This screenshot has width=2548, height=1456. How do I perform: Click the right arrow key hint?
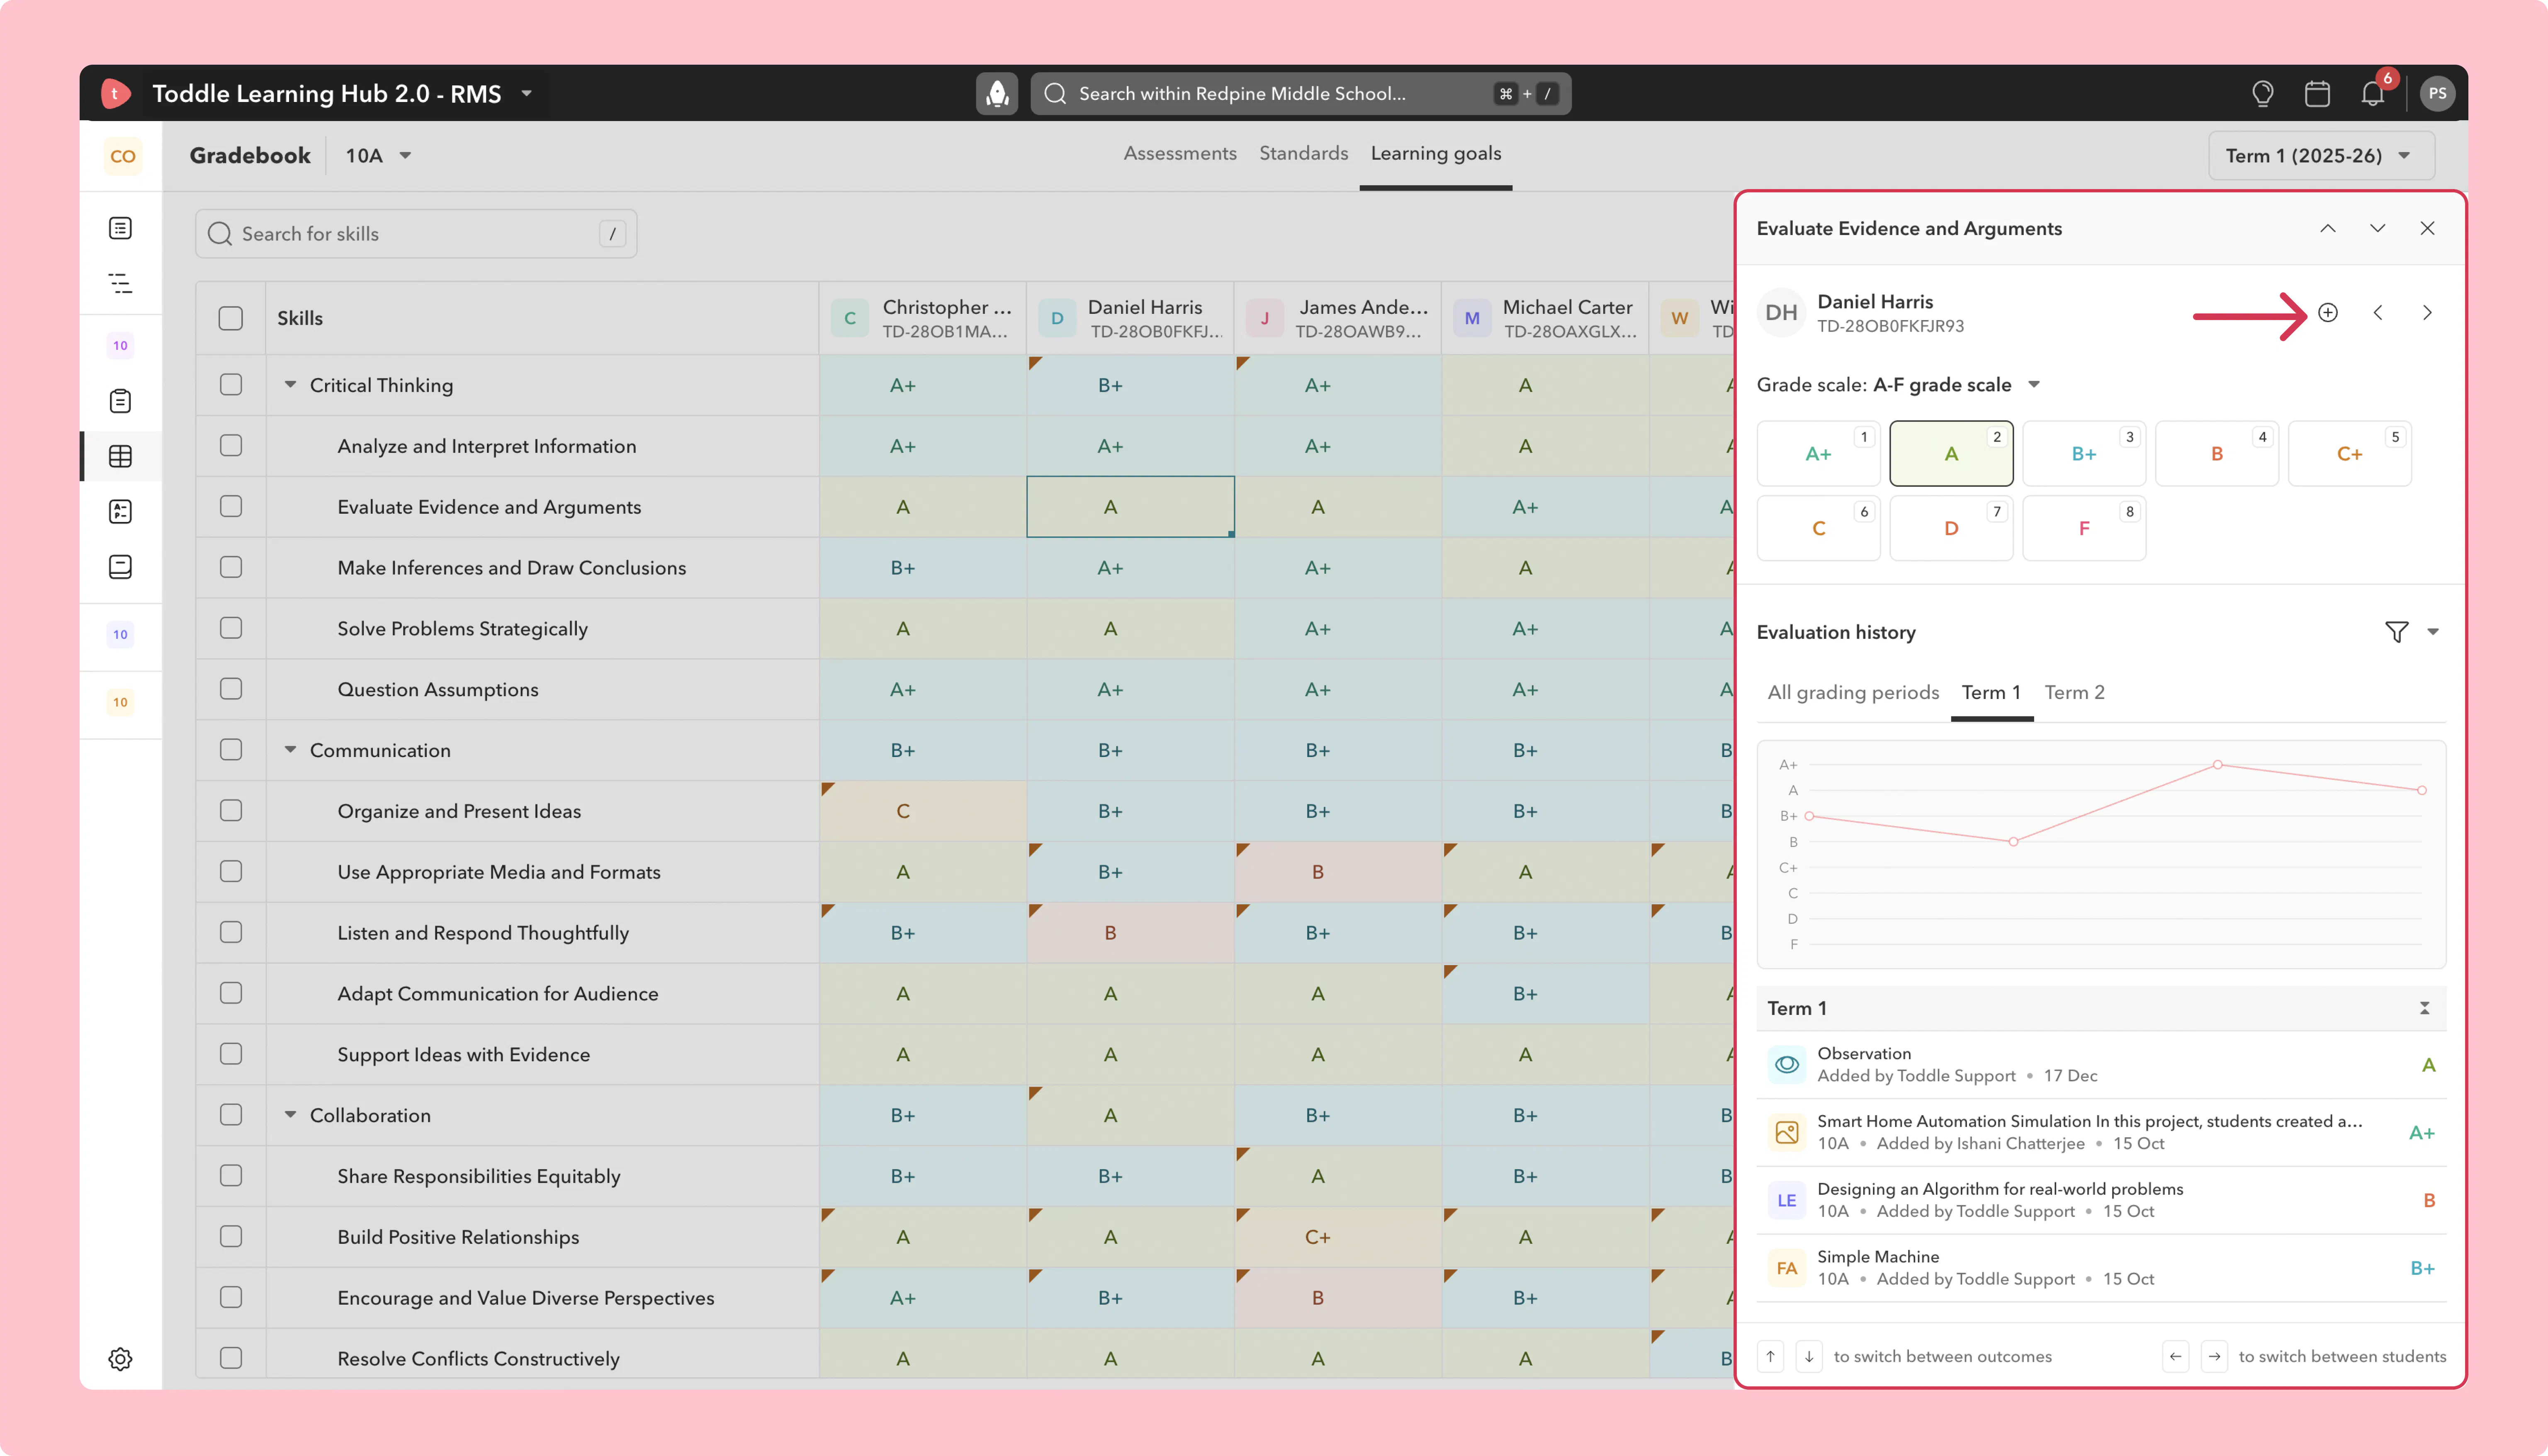(2214, 1356)
